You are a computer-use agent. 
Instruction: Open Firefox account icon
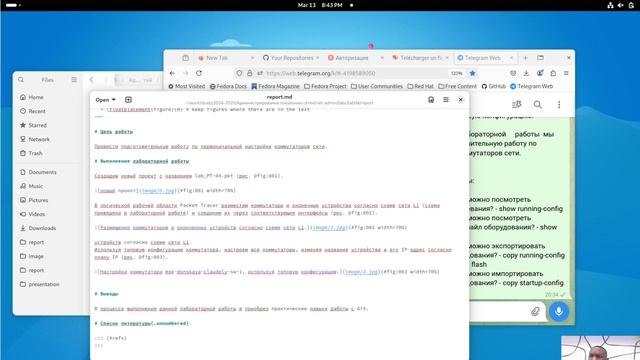(x=540, y=73)
